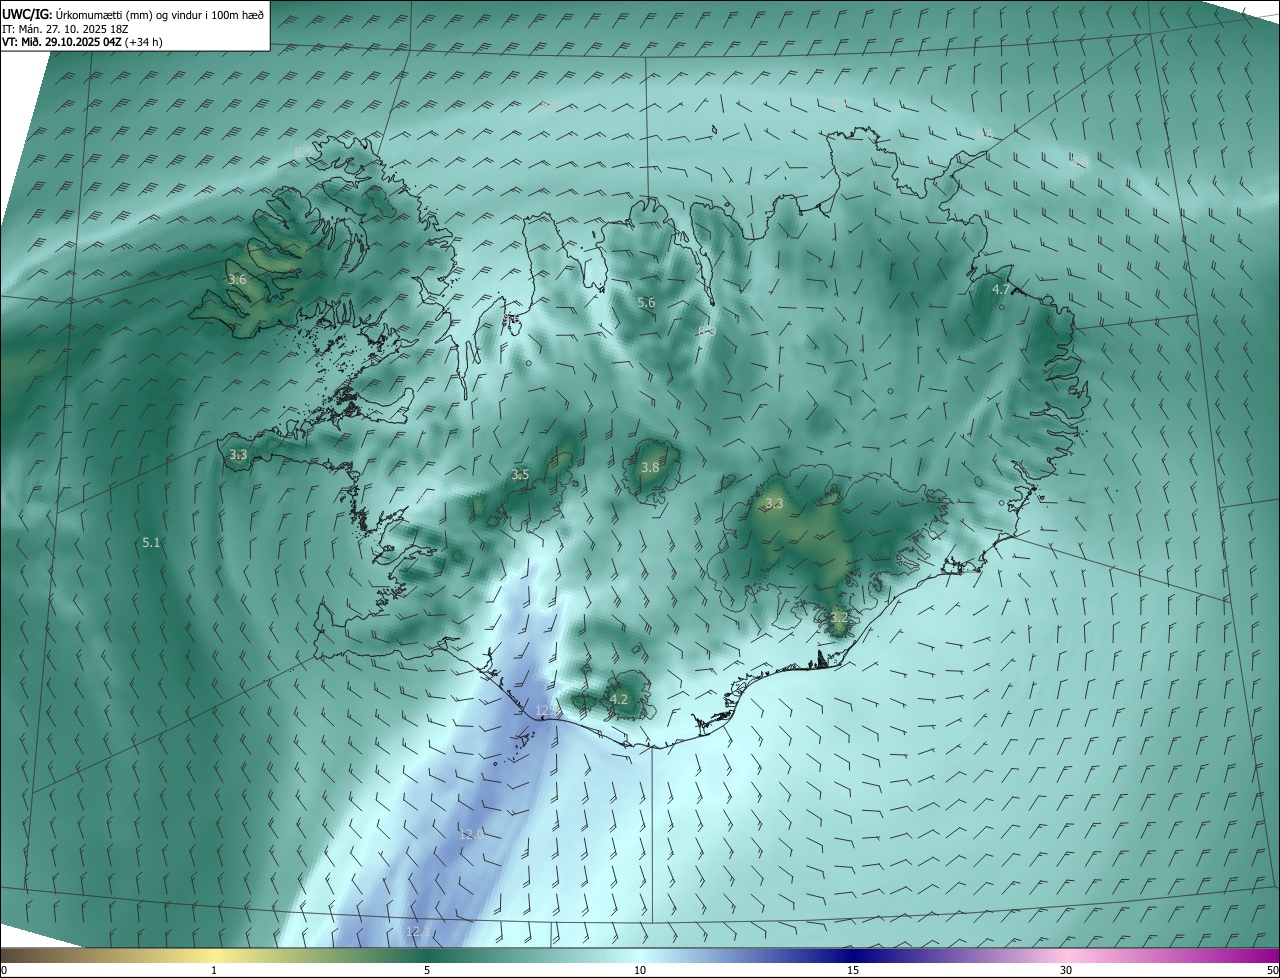Click the '3.8' value on the glacier
1280x978 pixels.
pos(650,468)
